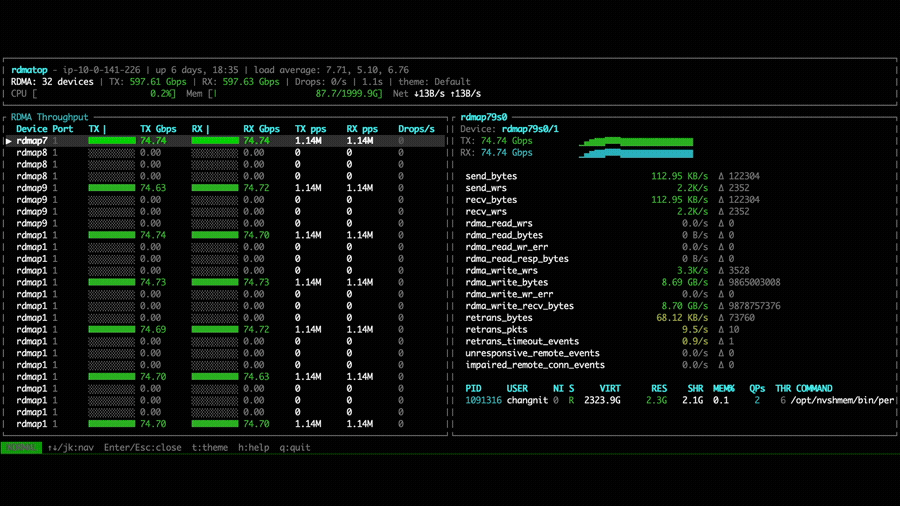Click the 1.1s refresh interval
Viewport: 900px width, 506px height.
tap(373, 82)
